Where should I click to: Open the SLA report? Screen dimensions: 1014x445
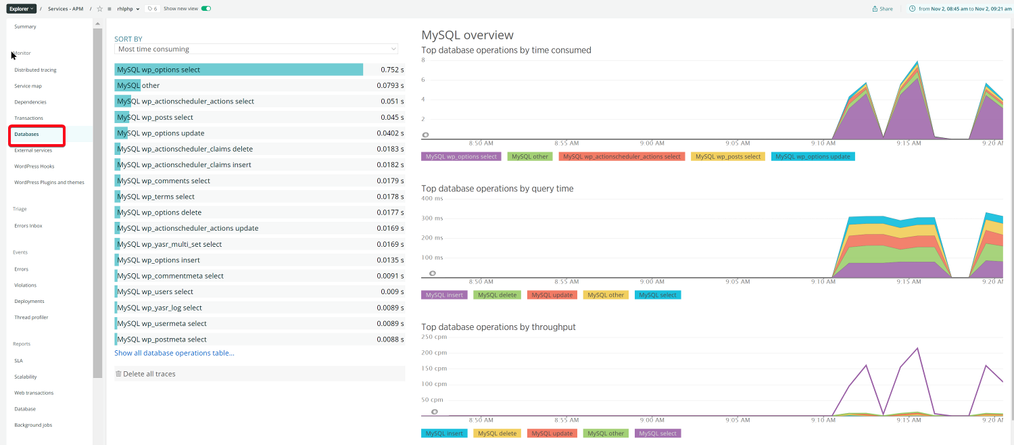click(x=18, y=361)
